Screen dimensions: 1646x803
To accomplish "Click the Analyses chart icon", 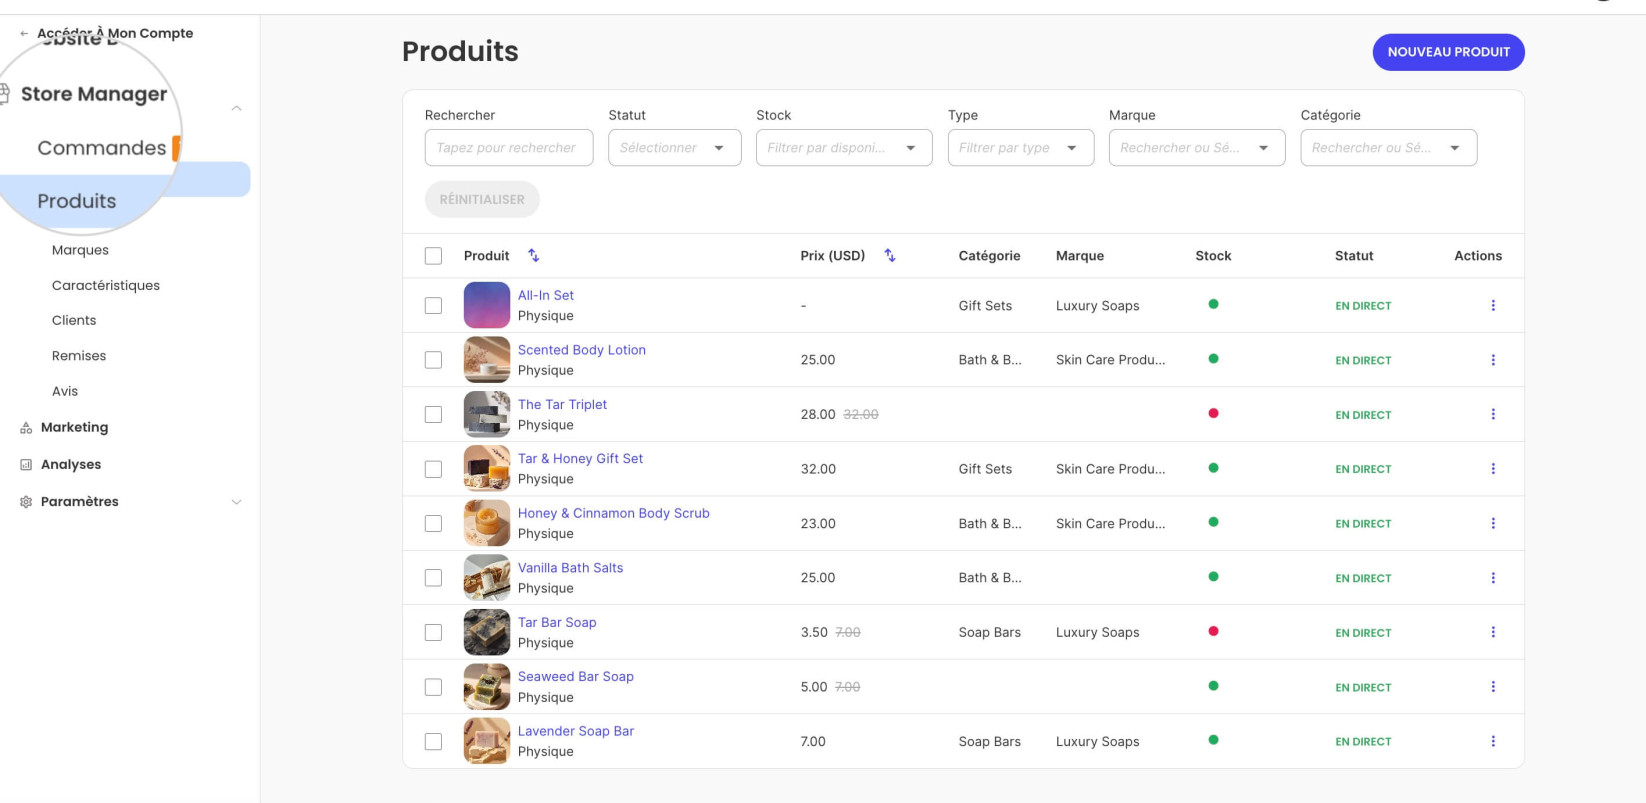I will [x=26, y=465].
